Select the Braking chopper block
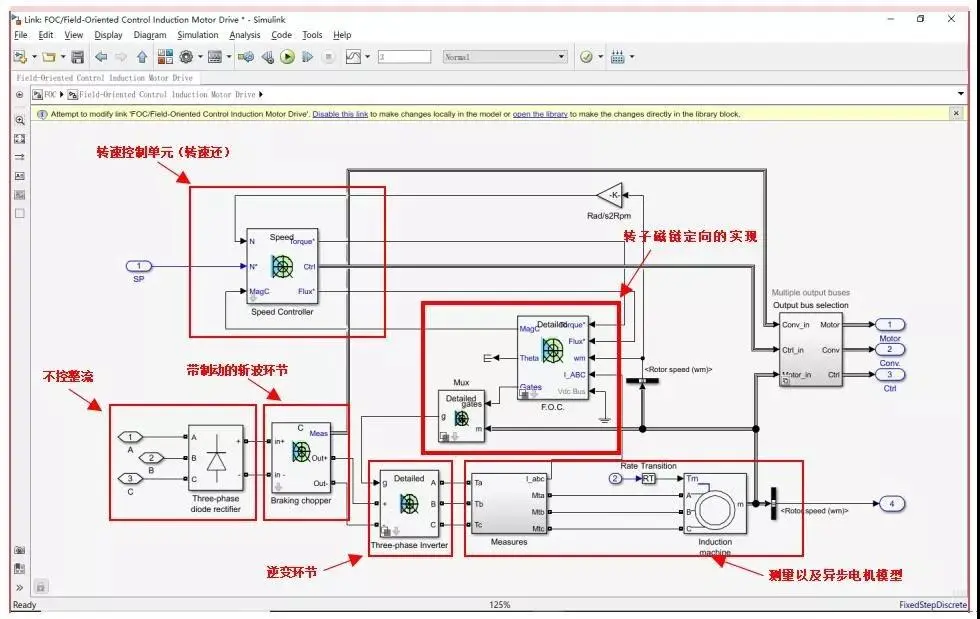Viewport: 980px width, 619px height. click(x=301, y=458)
